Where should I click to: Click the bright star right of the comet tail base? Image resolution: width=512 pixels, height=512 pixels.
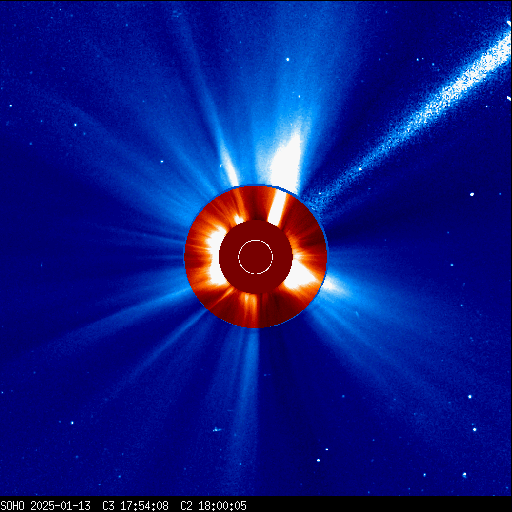pyautogui.click(x=472, y=194)
